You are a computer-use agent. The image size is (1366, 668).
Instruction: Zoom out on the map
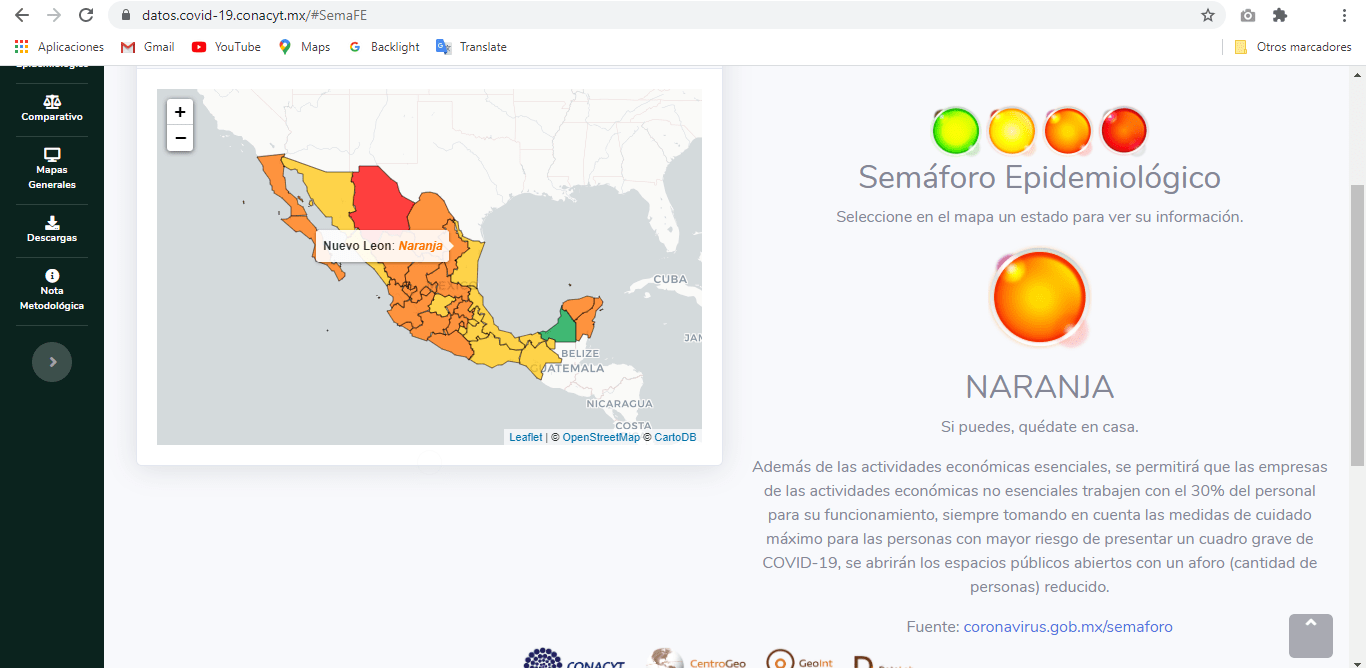180,138
